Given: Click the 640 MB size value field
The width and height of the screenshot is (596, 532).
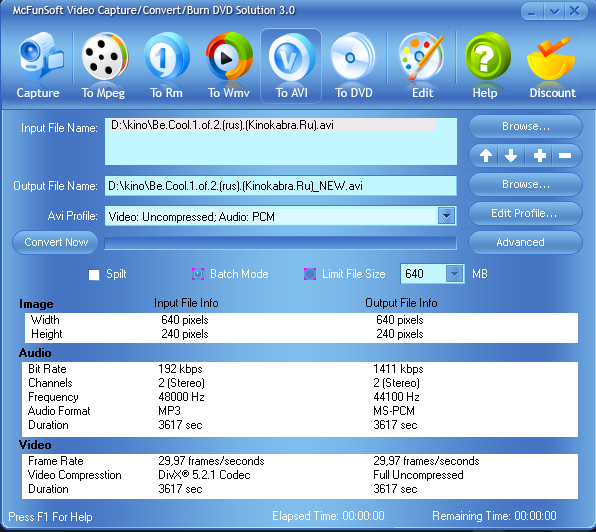Looking at the screenshot, I should (423, 274).
